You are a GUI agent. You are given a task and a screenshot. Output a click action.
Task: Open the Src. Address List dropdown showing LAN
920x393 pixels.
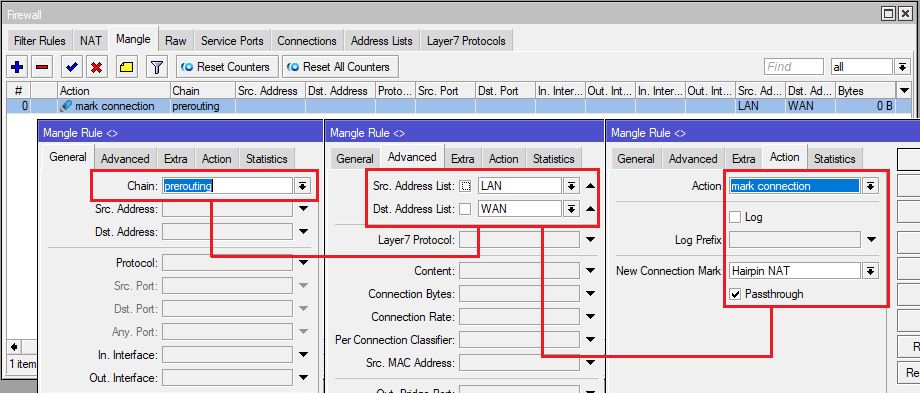570,186
